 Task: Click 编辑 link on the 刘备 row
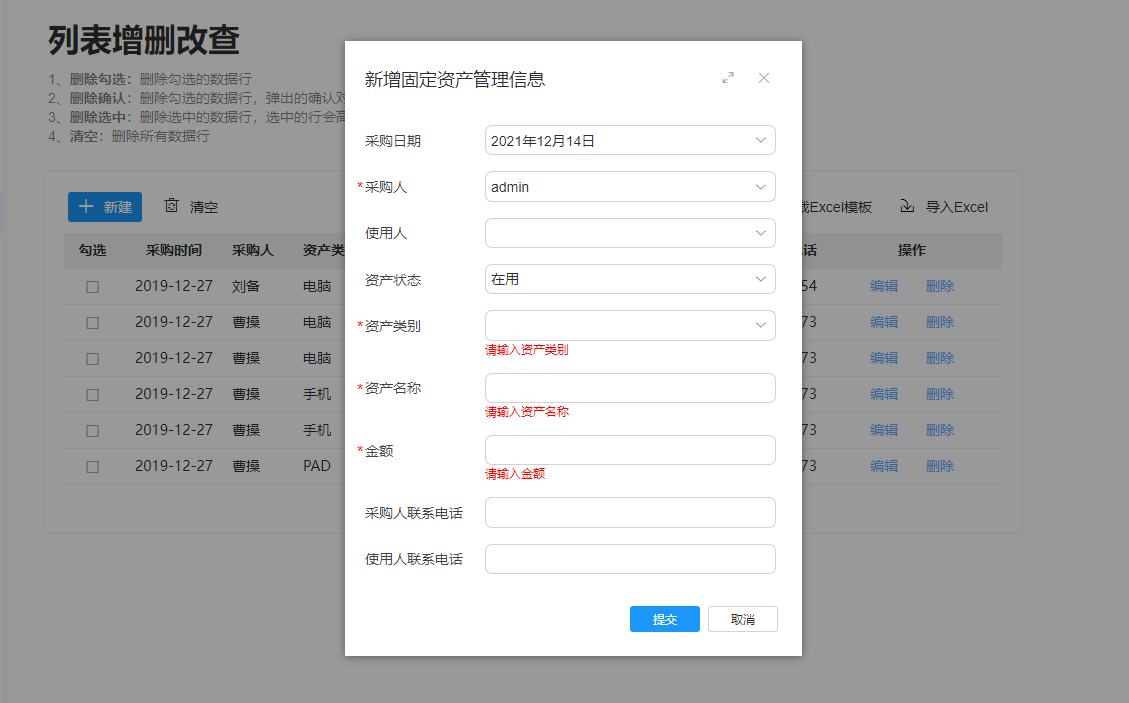click(x=884, y=286)
